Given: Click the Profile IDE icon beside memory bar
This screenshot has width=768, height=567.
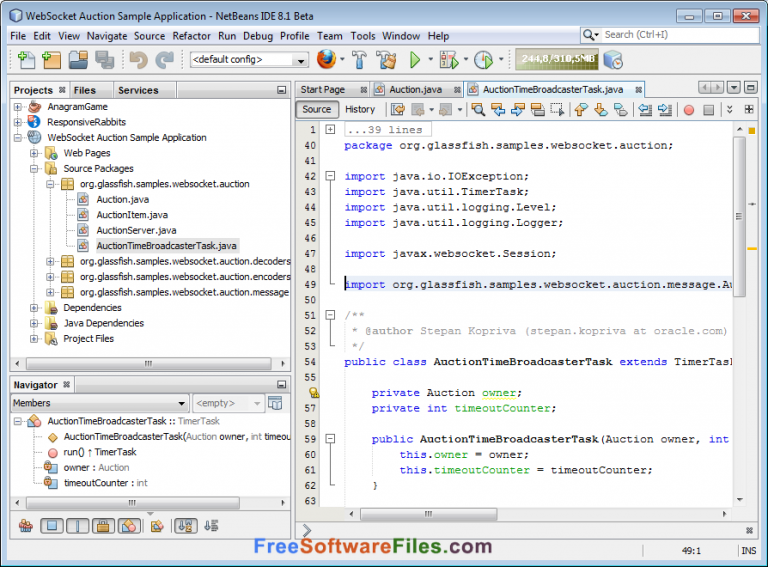Looking at the screenshot, I should pos(613,60).
